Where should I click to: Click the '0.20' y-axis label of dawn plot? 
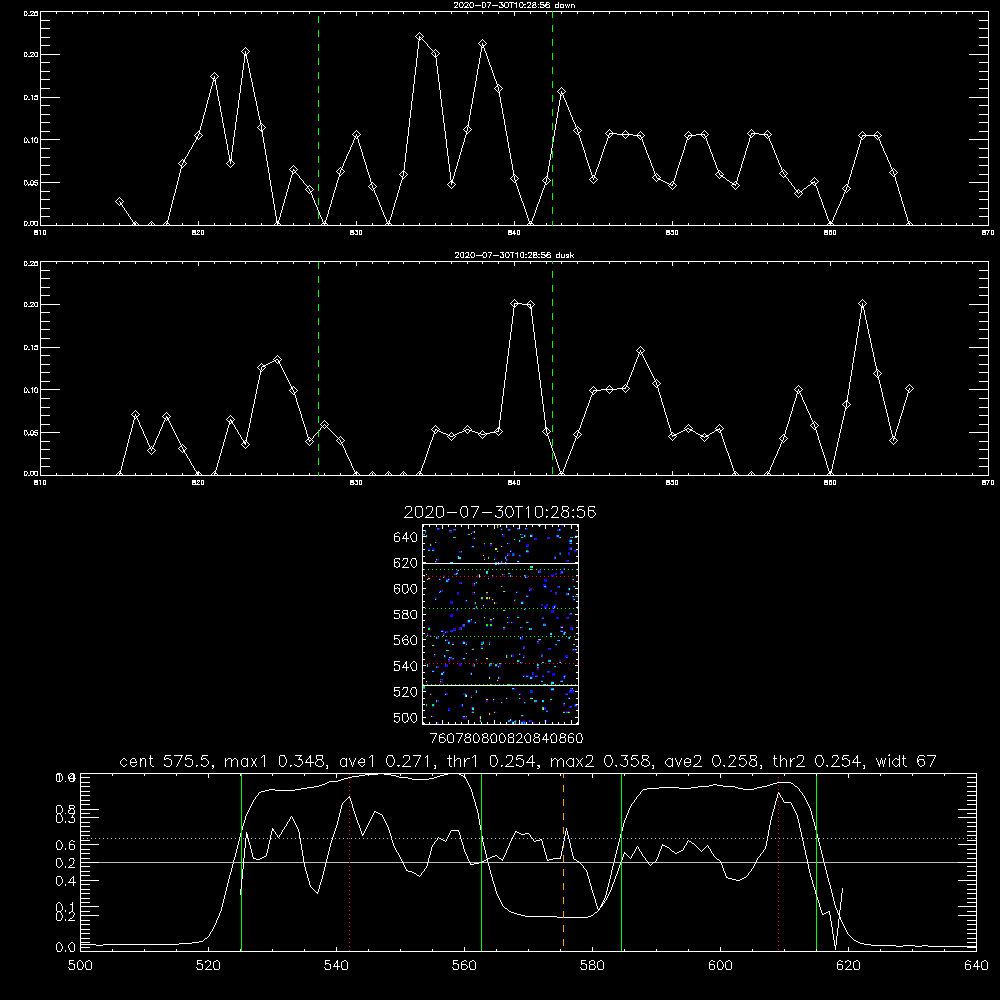[31, 55]
